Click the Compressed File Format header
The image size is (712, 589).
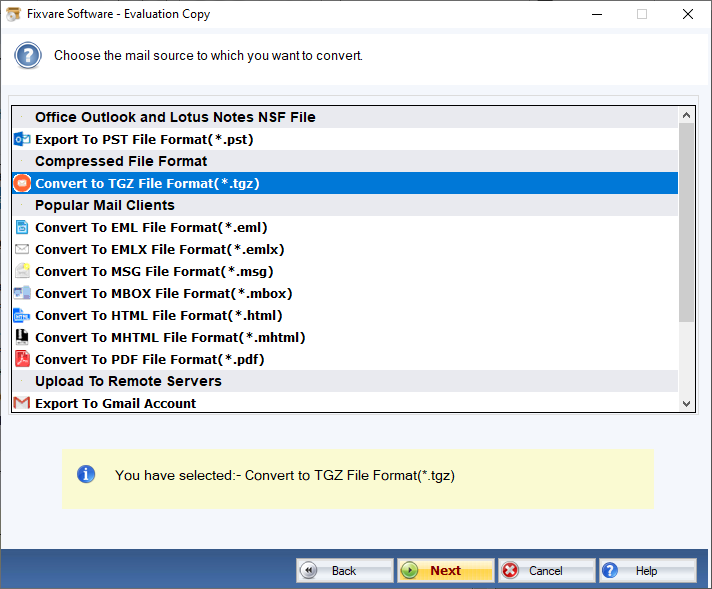pos(345,161)
